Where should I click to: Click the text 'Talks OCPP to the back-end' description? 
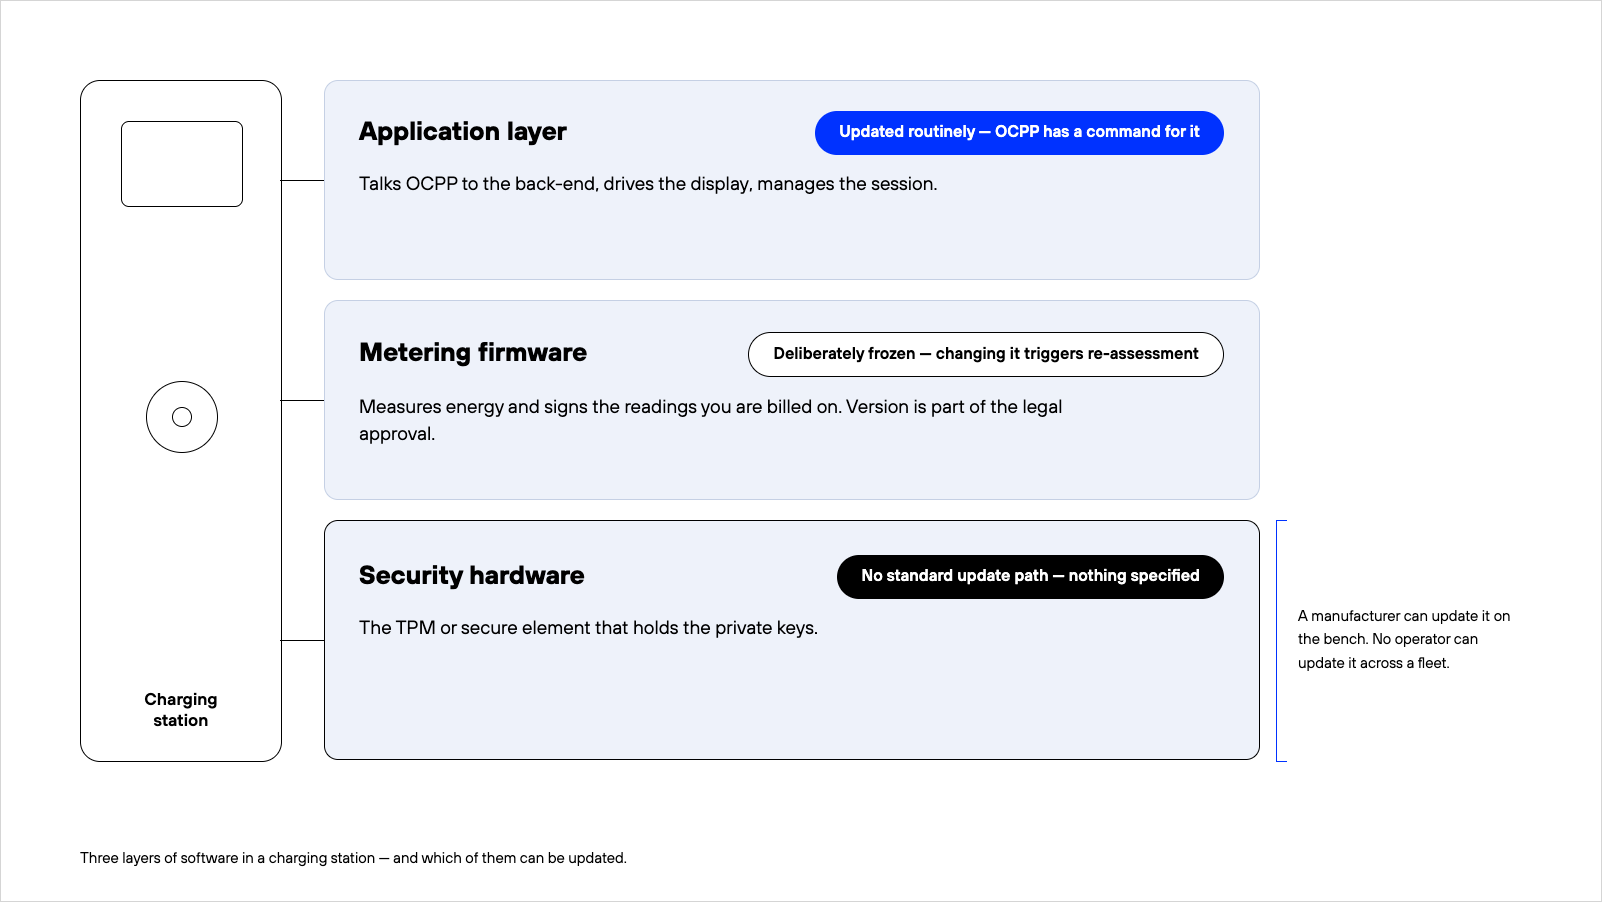pyautogui.click(x=648, y=184)
